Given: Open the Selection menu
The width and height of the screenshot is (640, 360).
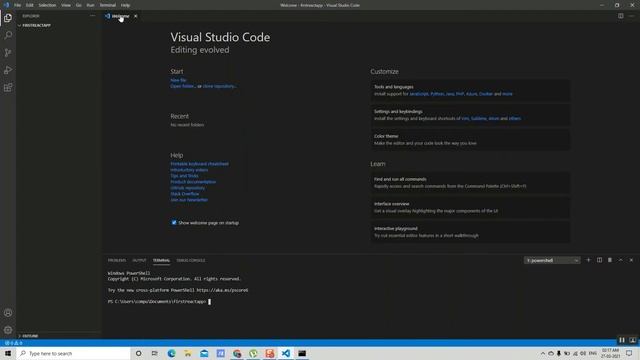Looking at the screenshot, I should click(47, 5).
